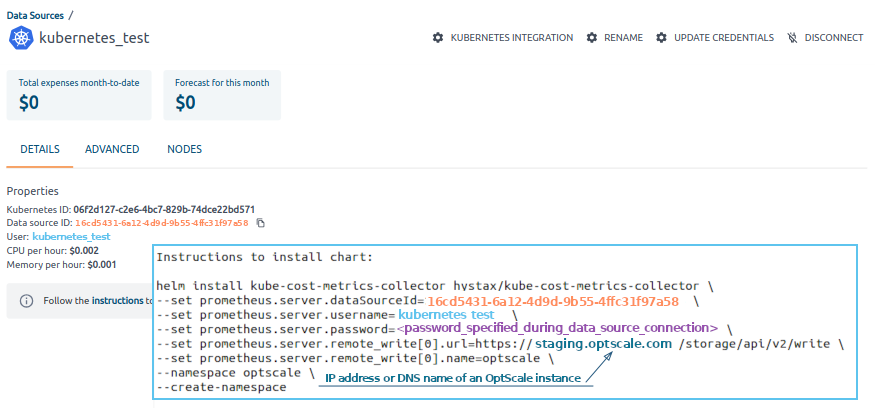Click the KUBERNETES INTEGRATION gear icon

pos(438,38)
